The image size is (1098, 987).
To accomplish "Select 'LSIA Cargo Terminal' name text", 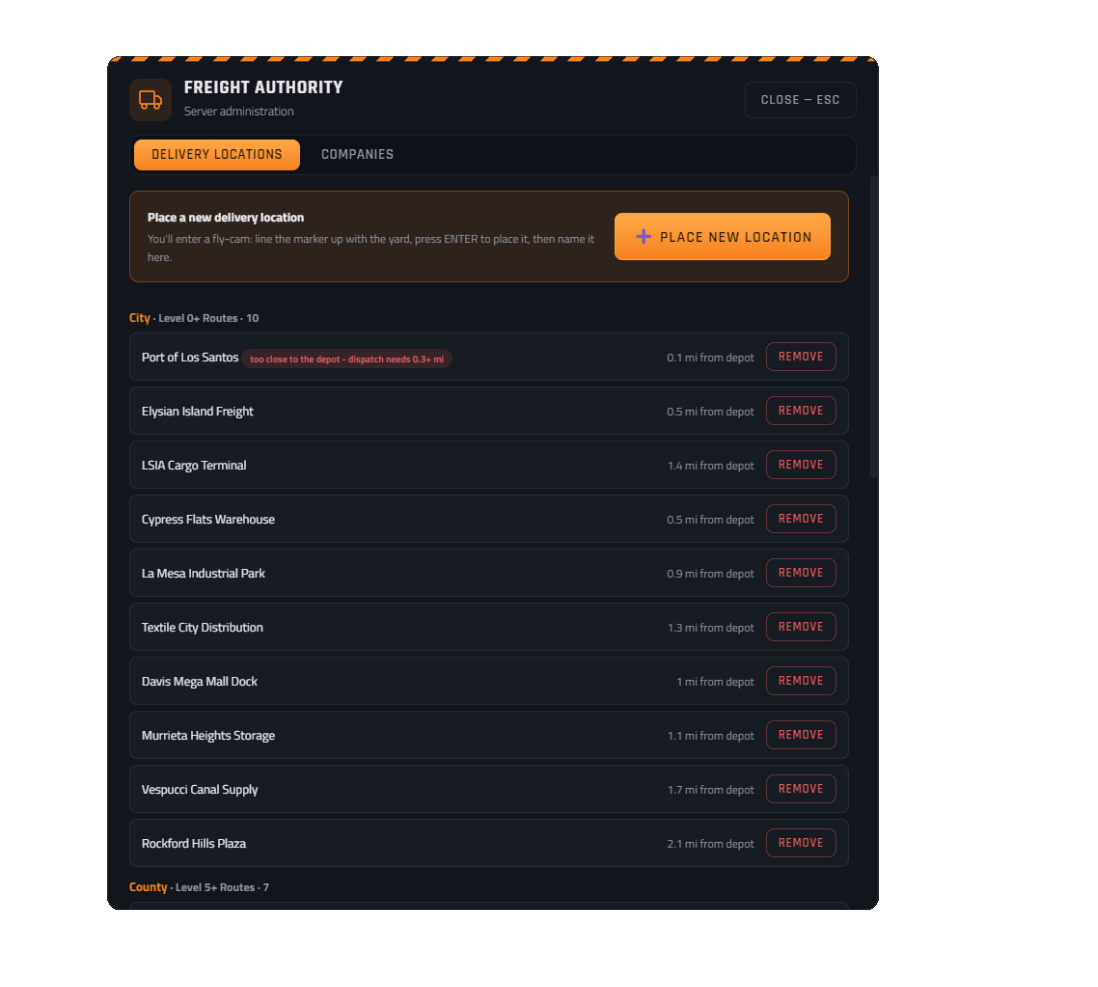I will (194, 465).
